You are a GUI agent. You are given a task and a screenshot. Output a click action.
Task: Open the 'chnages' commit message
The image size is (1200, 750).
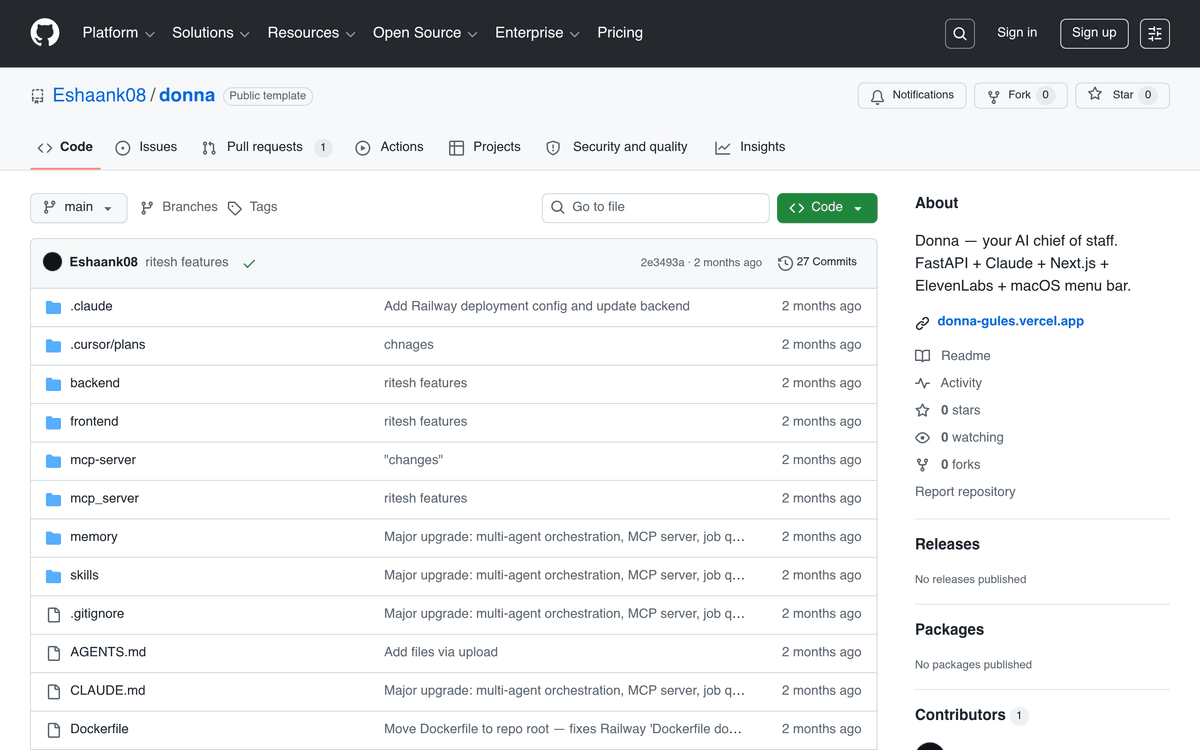(409, 345)
